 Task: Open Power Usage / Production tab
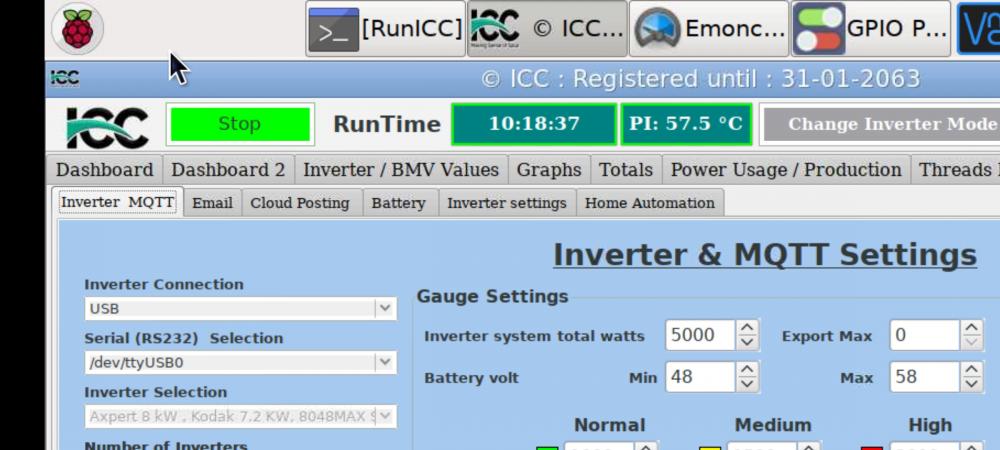pos(786,170)
